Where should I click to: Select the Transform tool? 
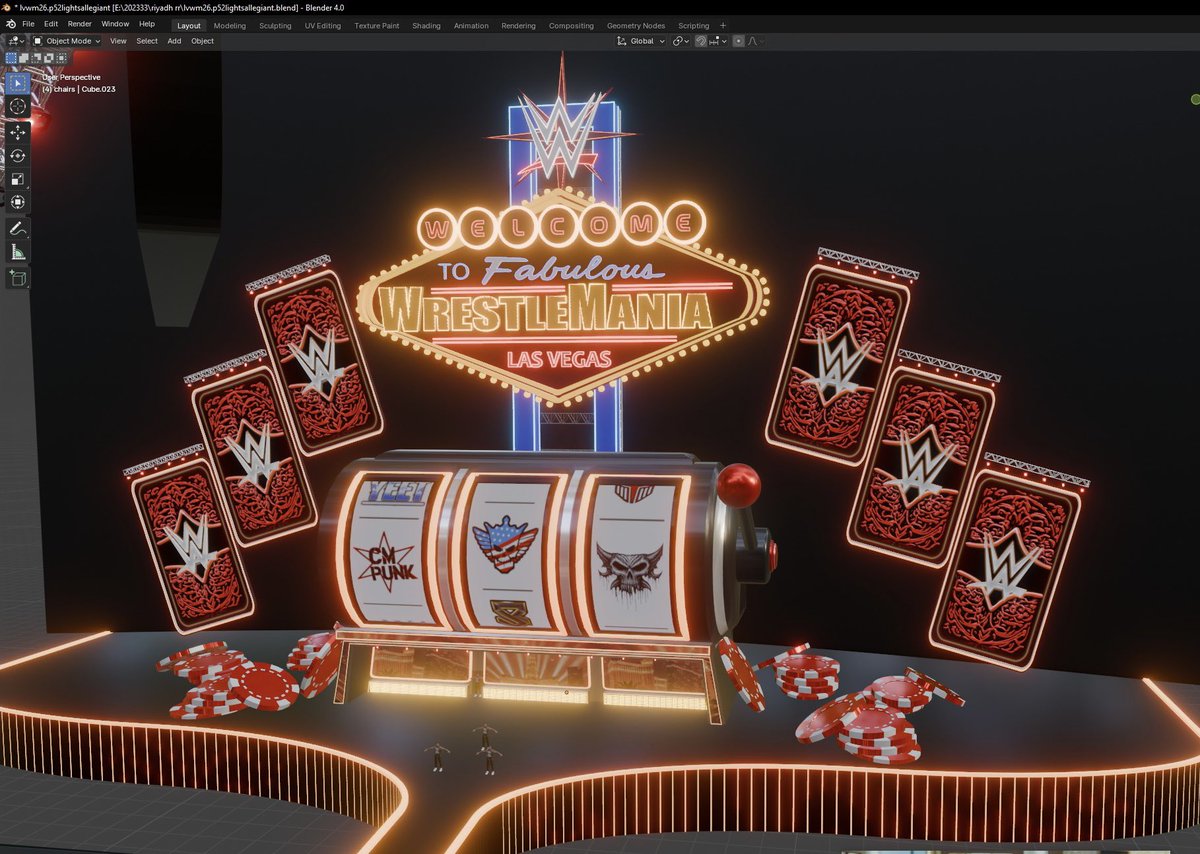[17, 202]
